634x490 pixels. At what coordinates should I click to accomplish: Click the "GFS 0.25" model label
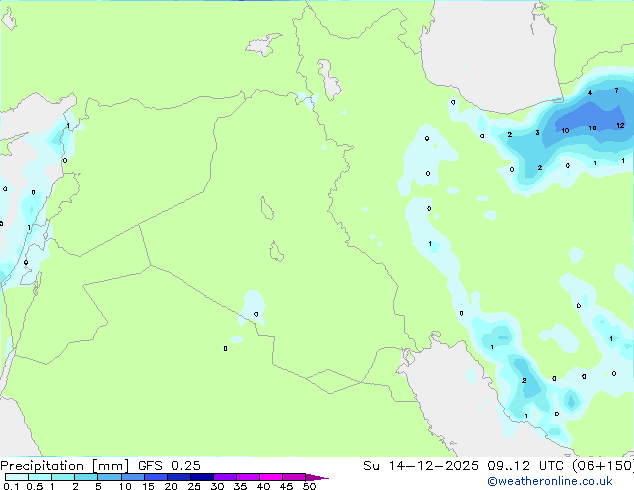tap(169, 466)
